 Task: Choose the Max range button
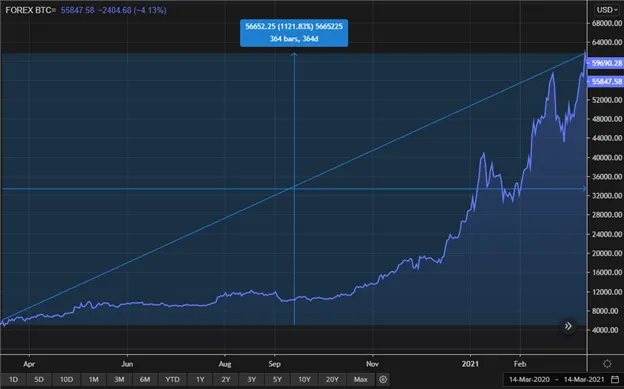[x=361, y=379]
